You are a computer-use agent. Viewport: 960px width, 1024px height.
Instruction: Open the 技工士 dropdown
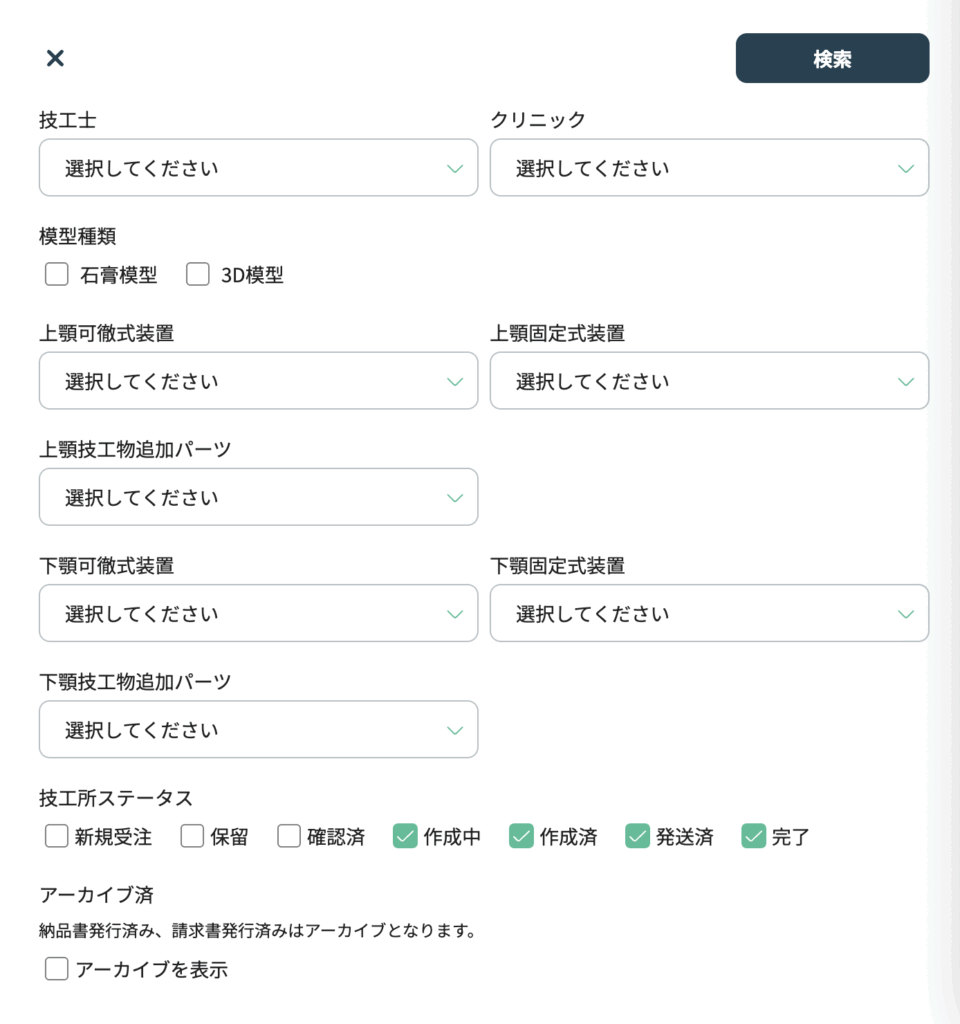point(258,168)
